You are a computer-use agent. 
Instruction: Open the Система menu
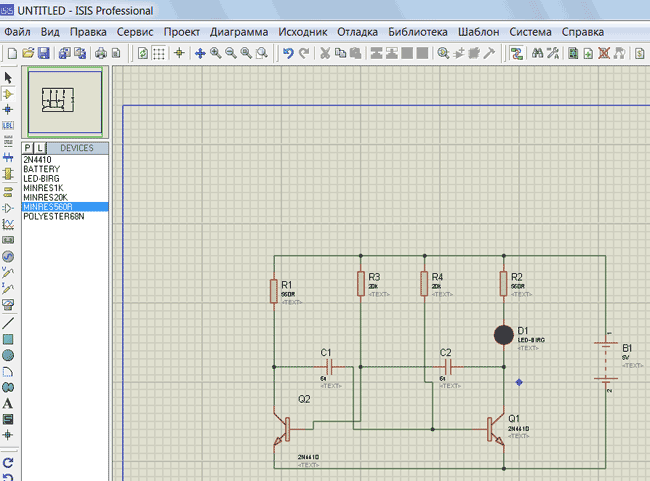click(531, 32)
